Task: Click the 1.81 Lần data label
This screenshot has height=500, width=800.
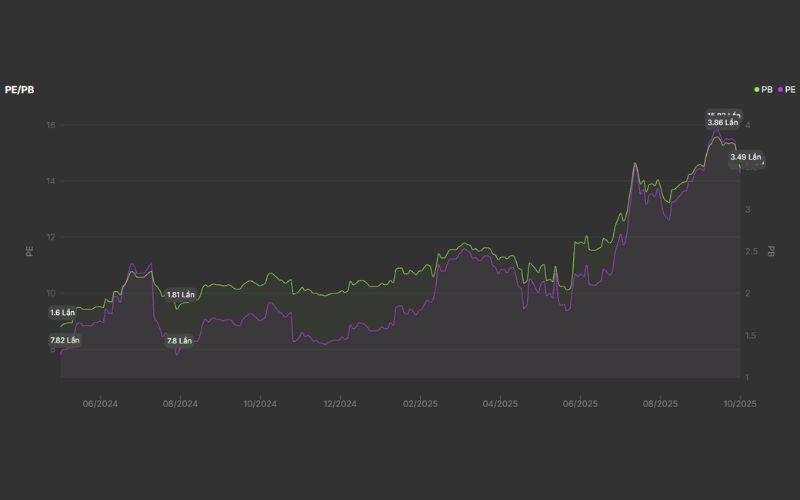Action: click(181, 295)
